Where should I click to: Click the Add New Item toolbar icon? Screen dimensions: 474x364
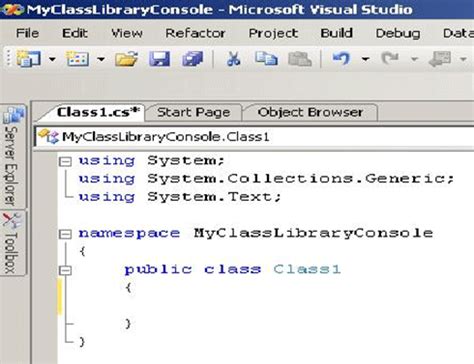(77, 59)
